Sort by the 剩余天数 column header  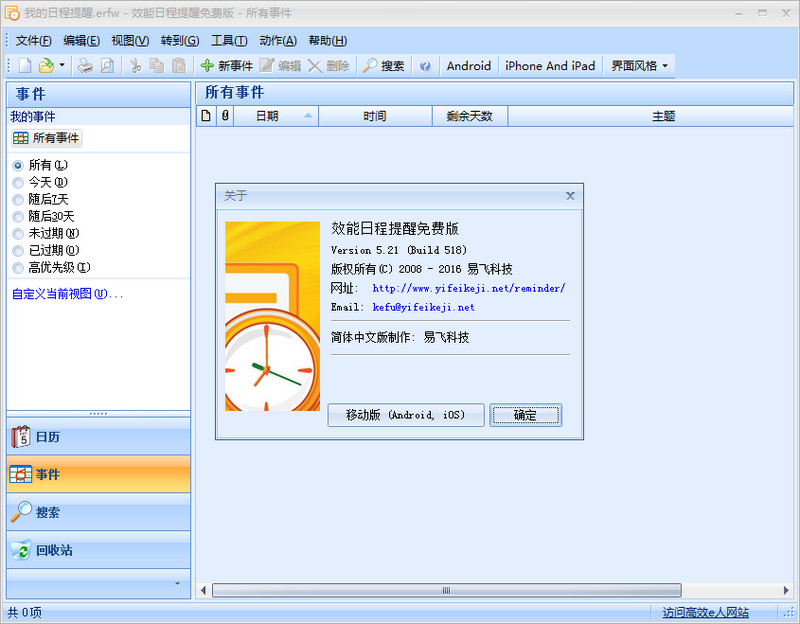[469, 116]
